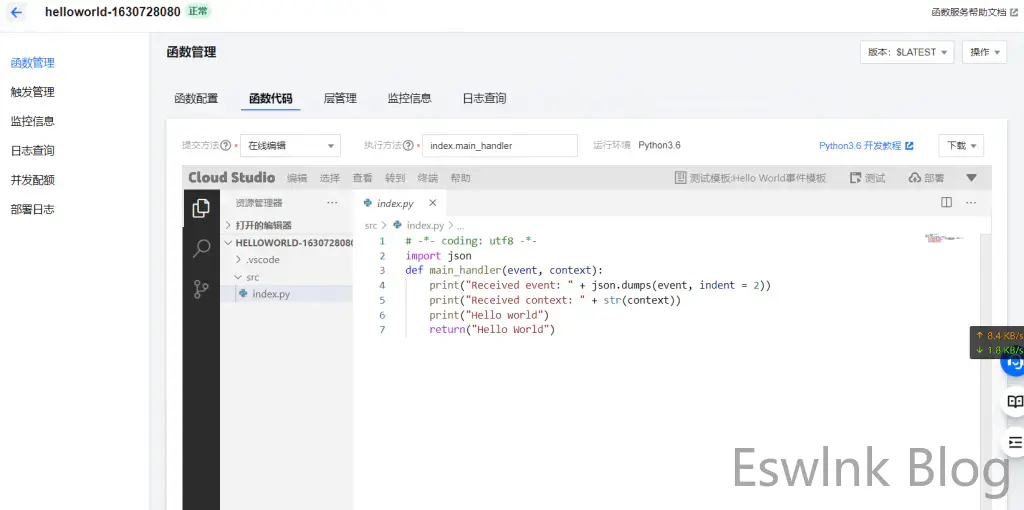Expand the 打开的编辑器 section
1024x510 pixels.
[x=263, y=225]
